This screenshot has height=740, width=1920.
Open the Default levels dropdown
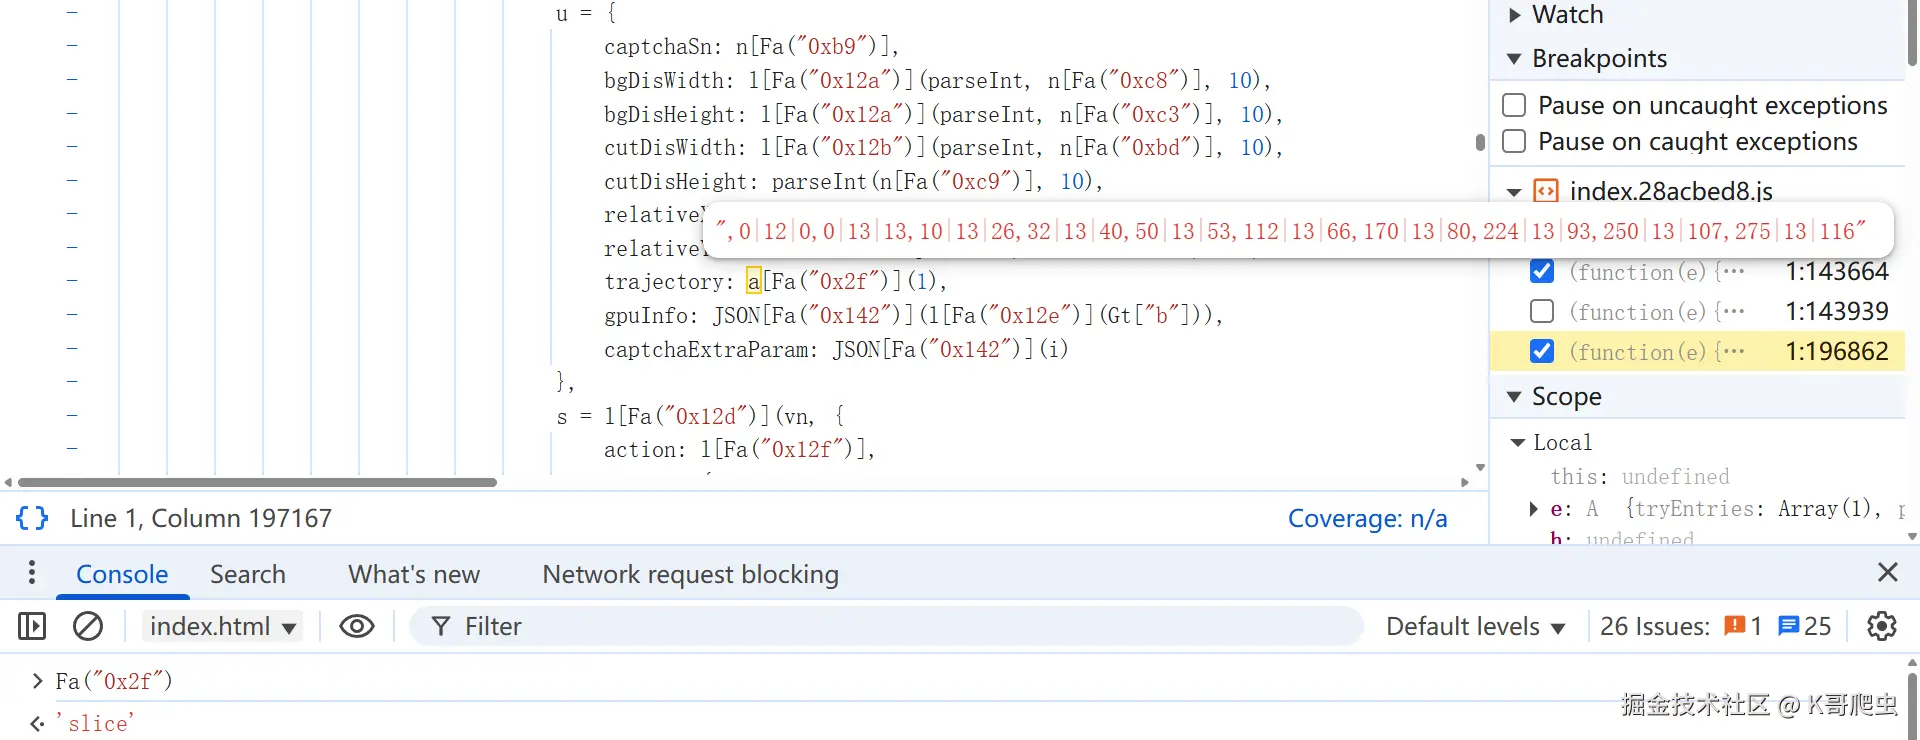(x=1475, y=626)
